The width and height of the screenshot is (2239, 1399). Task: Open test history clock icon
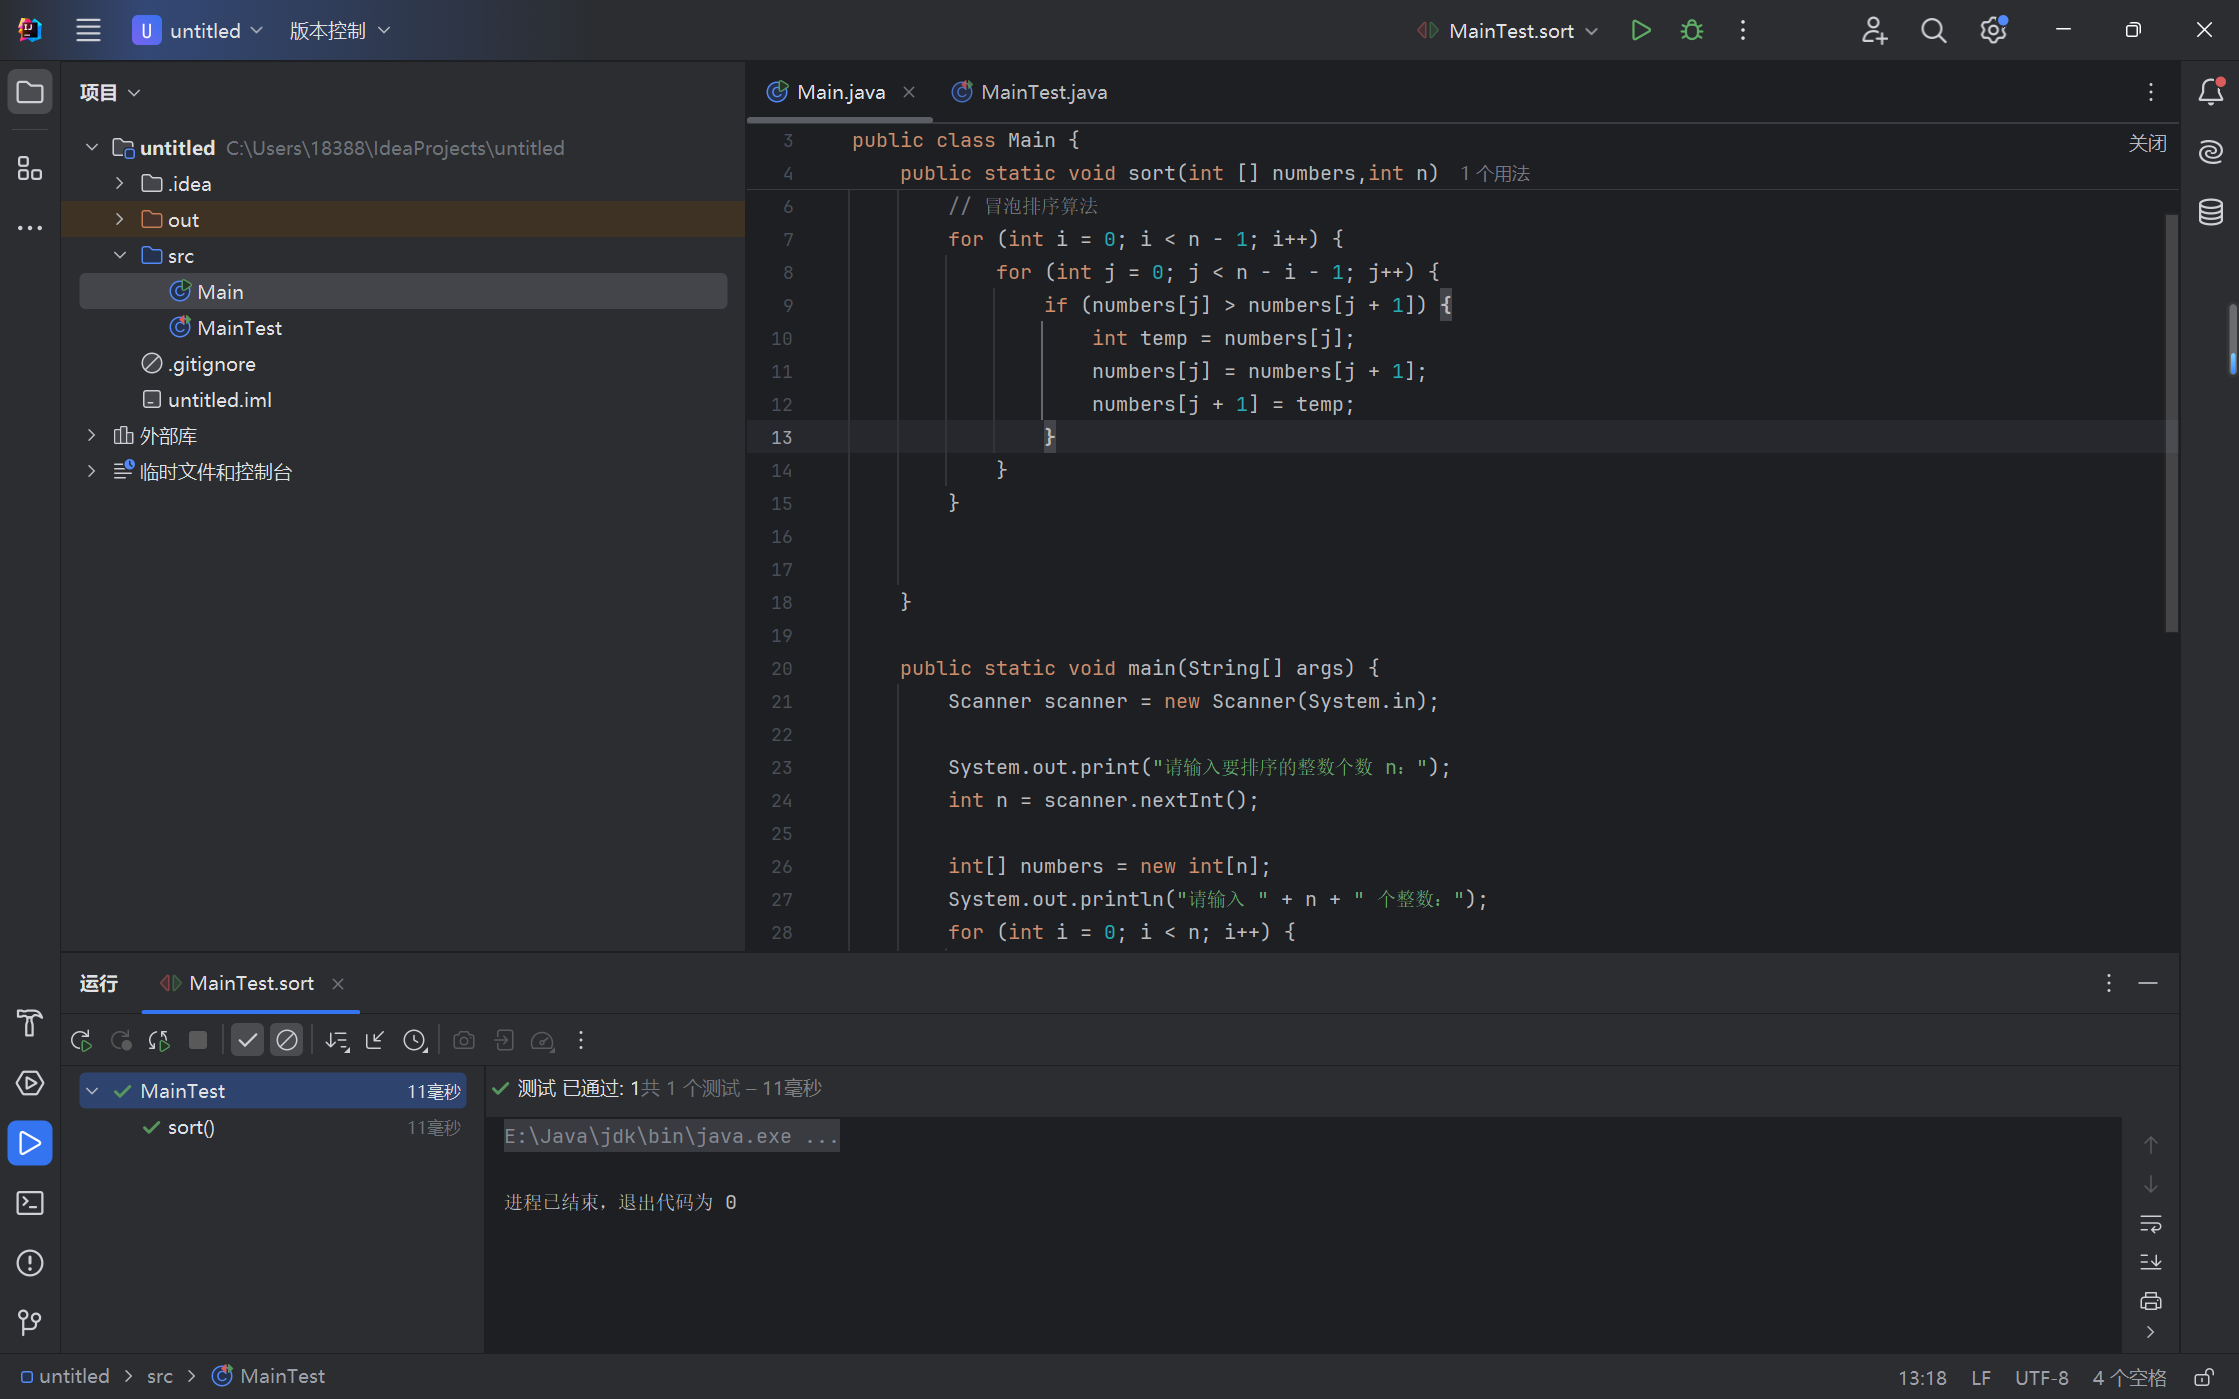pyautogui.click(x=414, y=1040)
